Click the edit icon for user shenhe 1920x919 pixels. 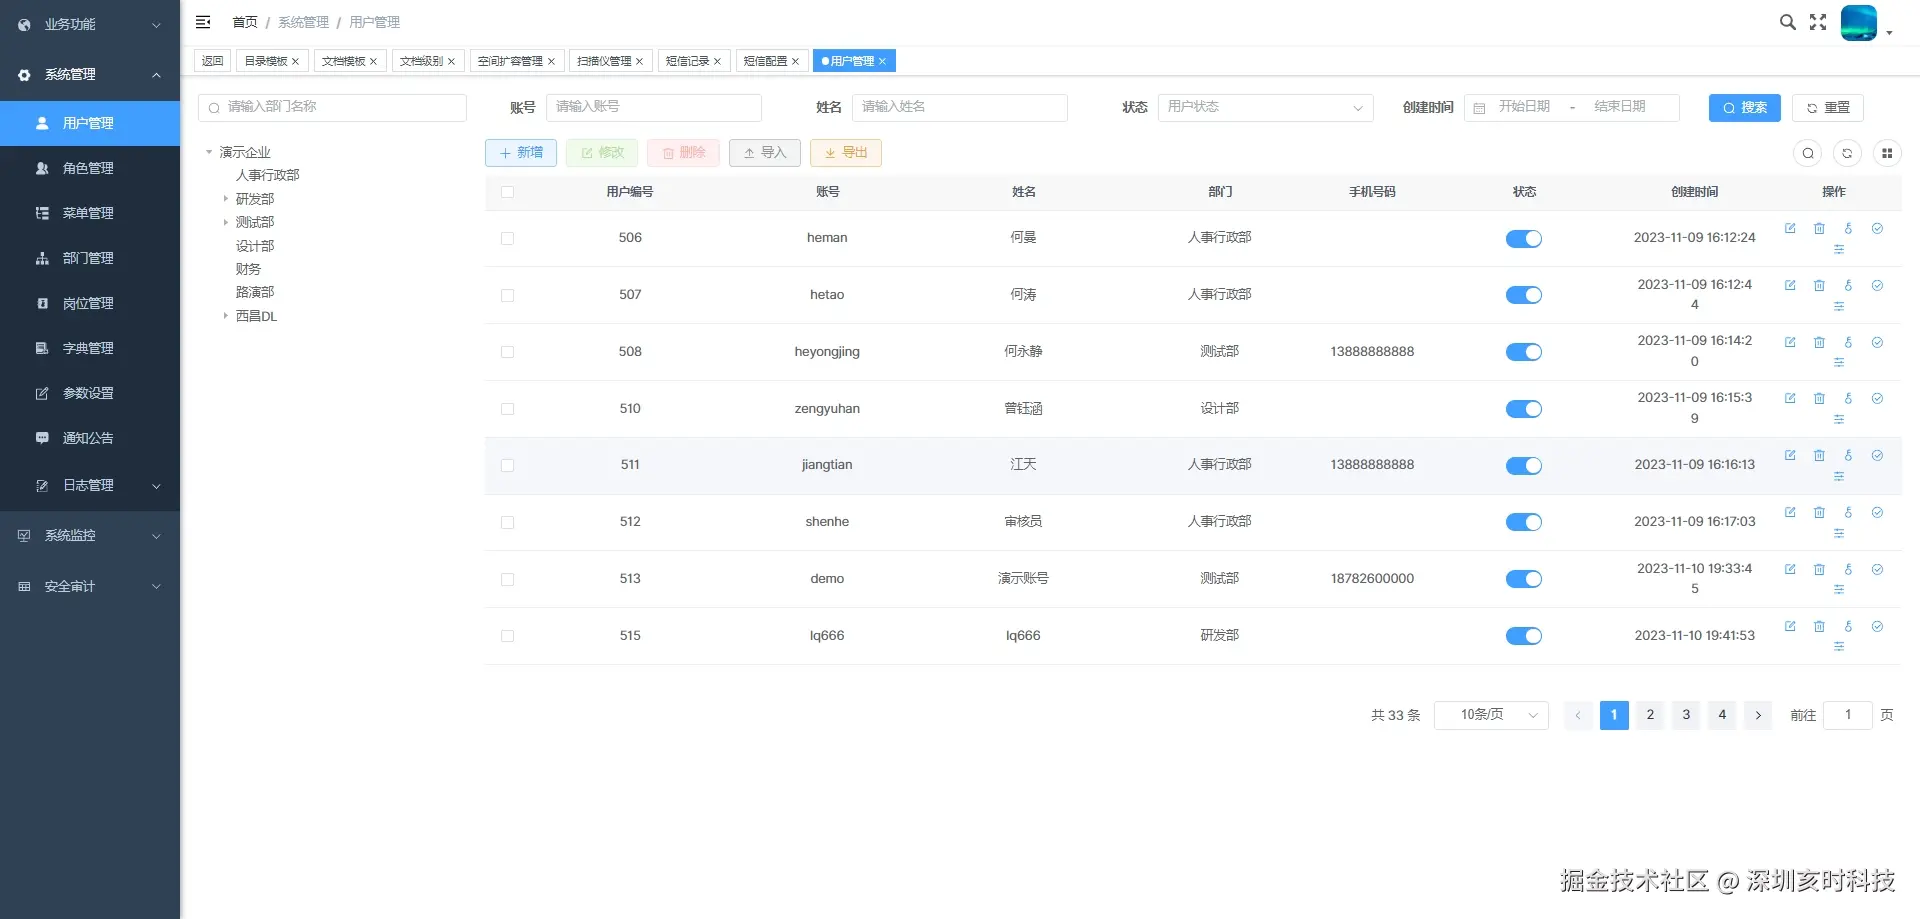pos(1790,512)
